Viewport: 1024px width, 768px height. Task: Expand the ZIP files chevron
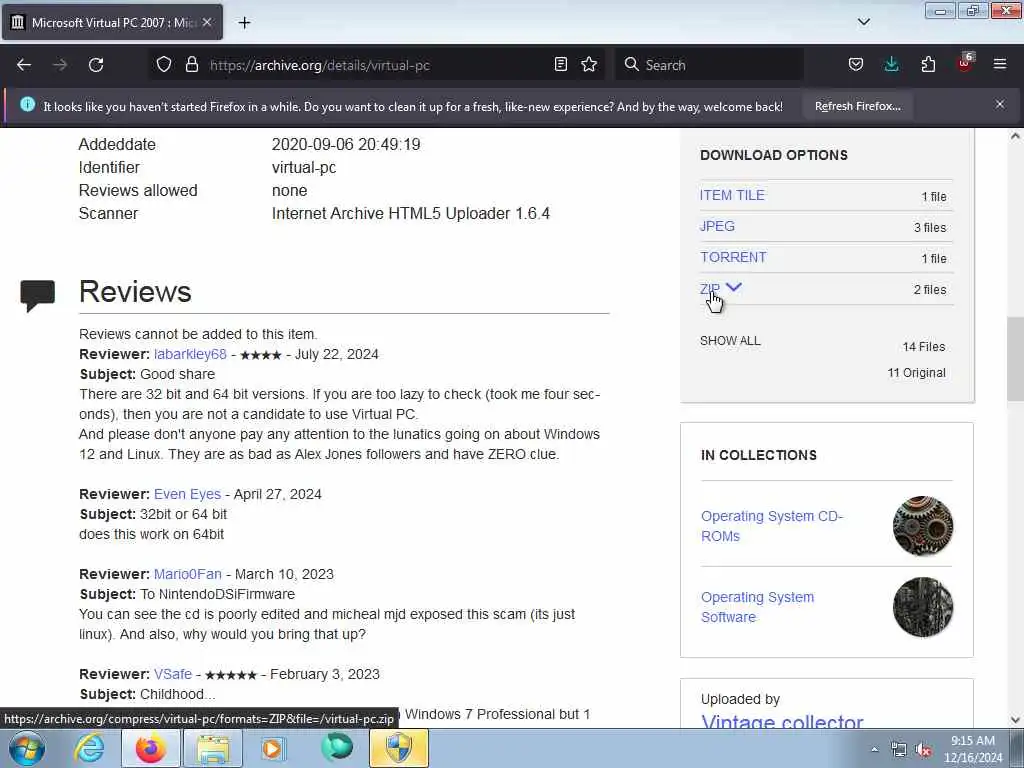pyautogui.click(x=734, y=287)
